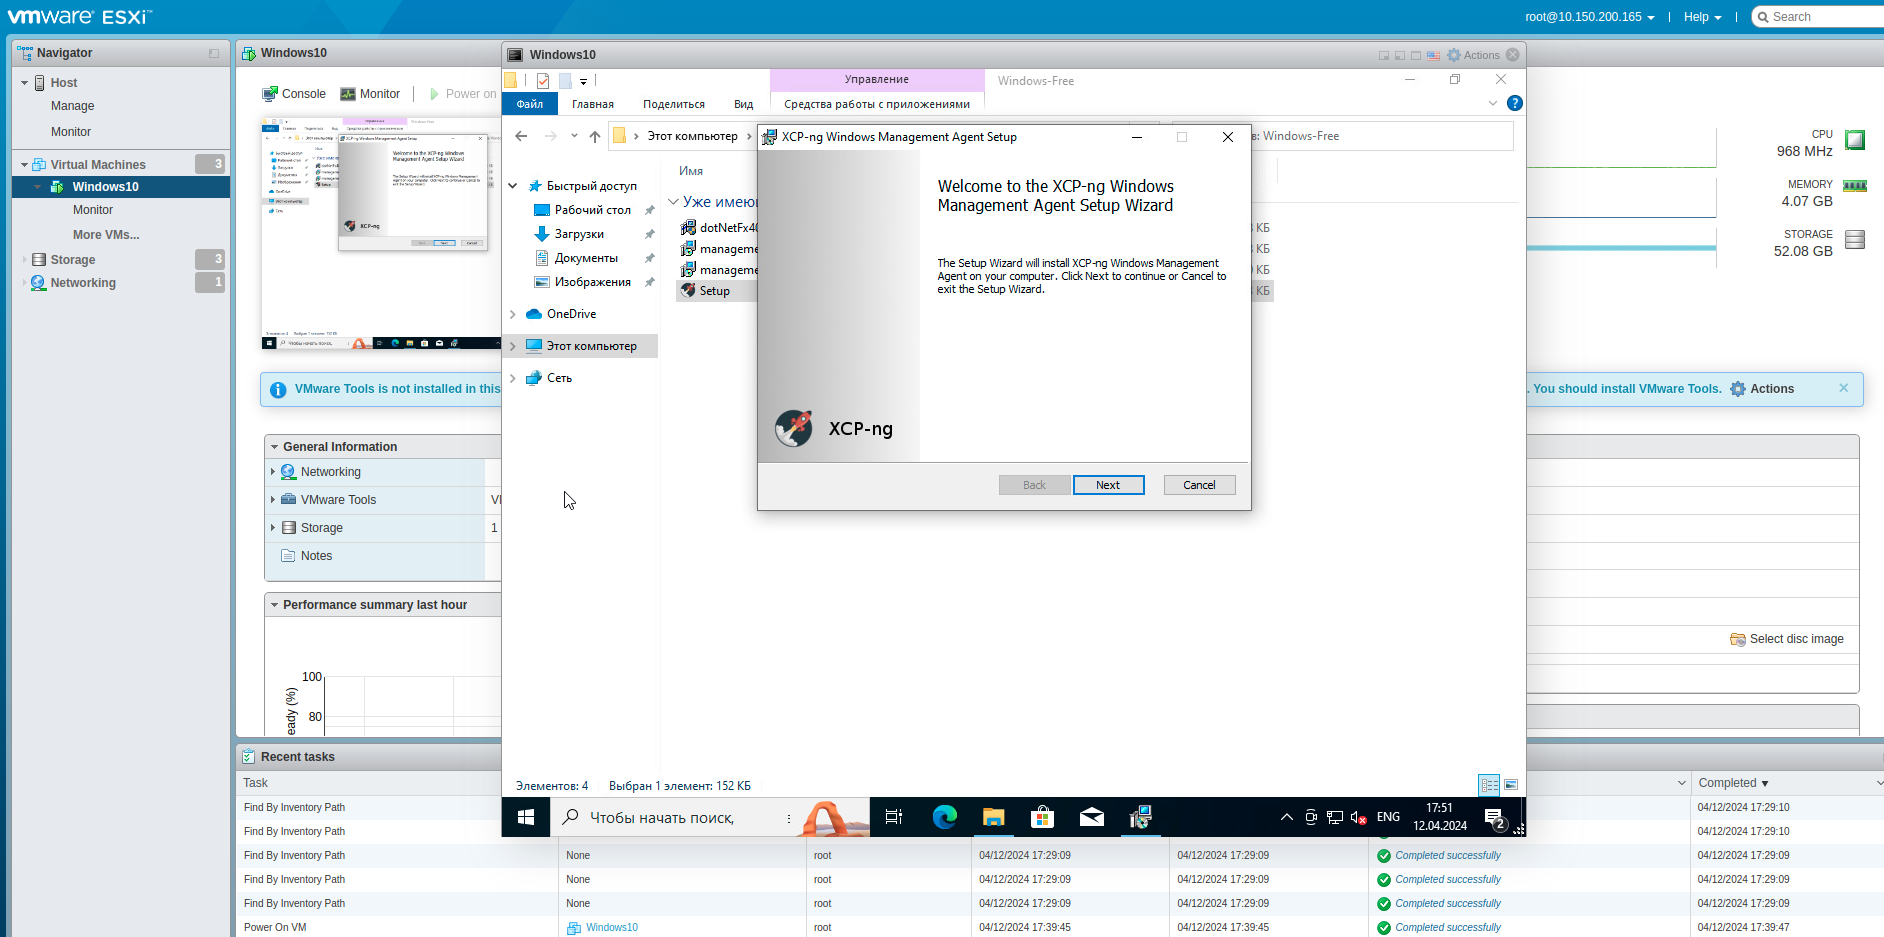Open Microsoft Store from the guest taskbar
Image resolution: width=1884 pixels, height=937 pixels.
(x=1042, y=817)
